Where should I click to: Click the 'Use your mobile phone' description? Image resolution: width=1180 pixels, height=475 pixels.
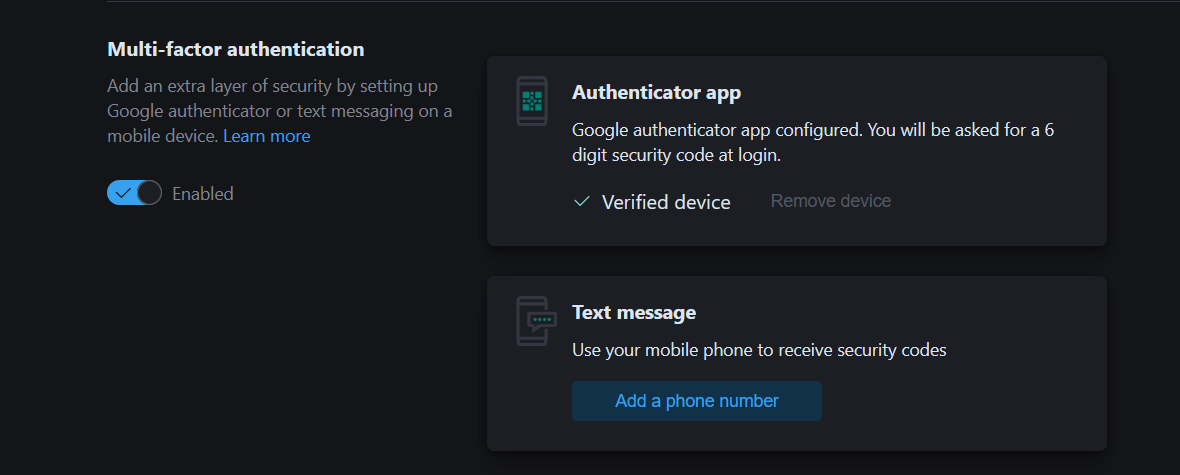pos(758,350)
